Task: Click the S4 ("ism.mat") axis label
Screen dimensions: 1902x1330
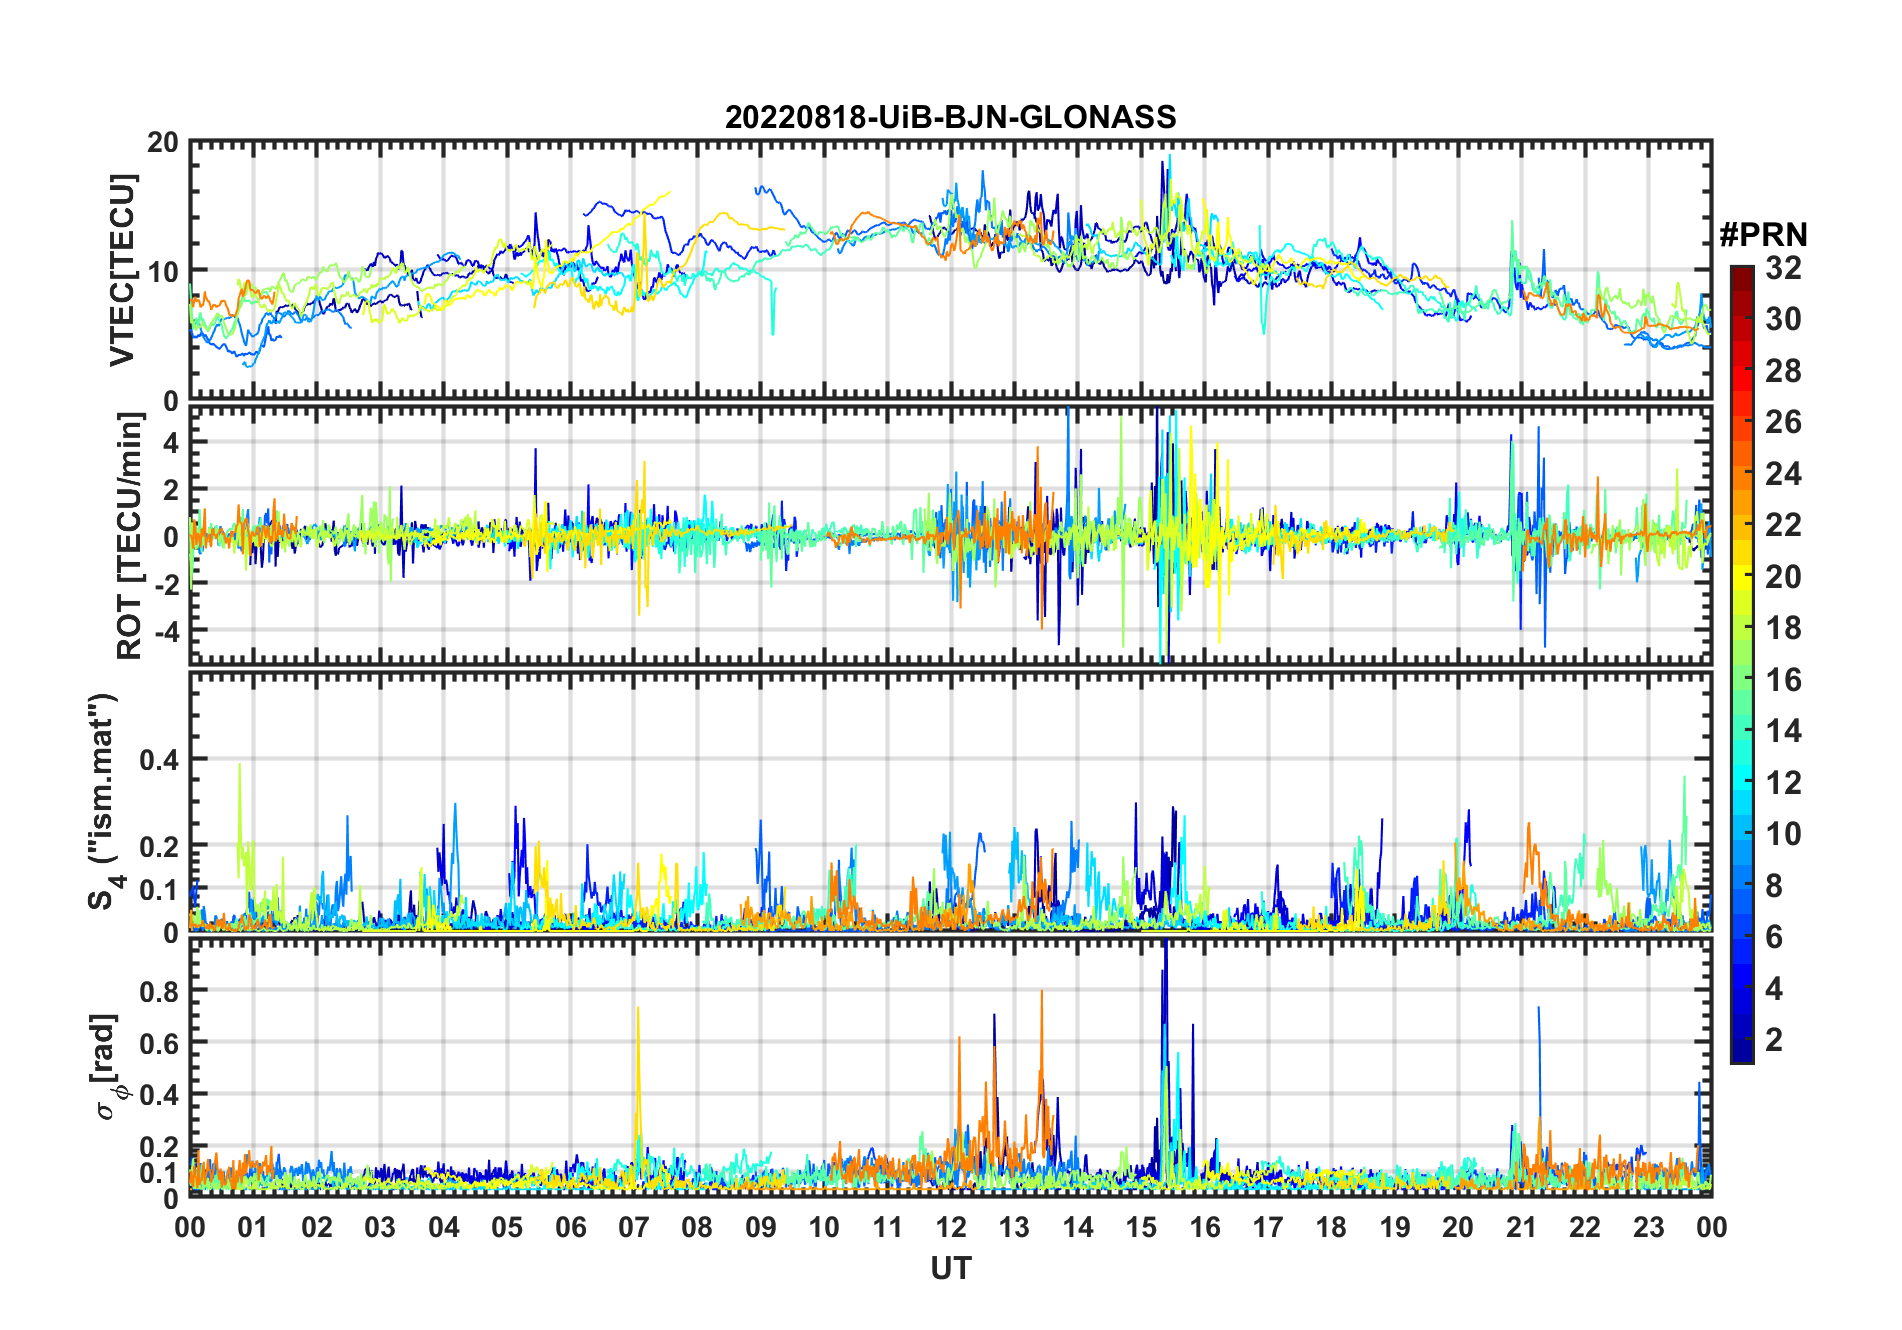Action: point(103,802)
